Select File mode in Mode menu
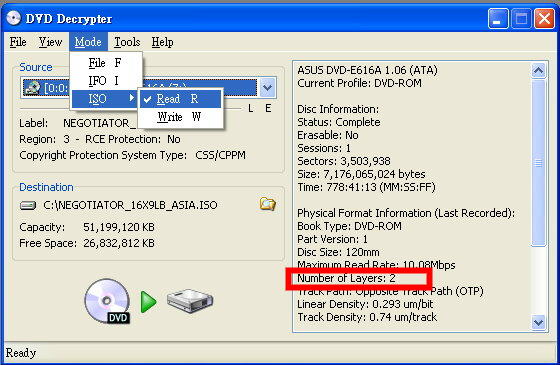Viewport: 560px width, 365px height. point(106,63)
